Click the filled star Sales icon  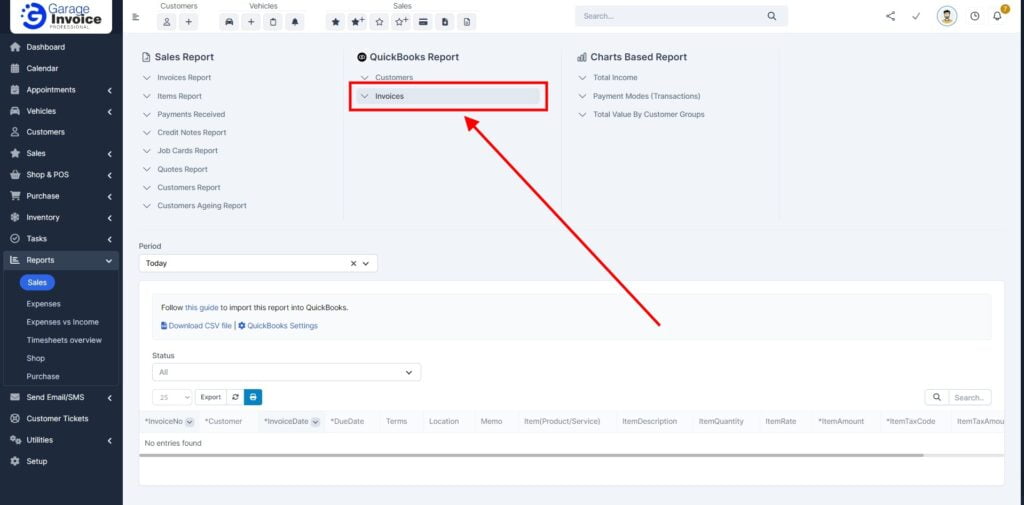[336, 22]
